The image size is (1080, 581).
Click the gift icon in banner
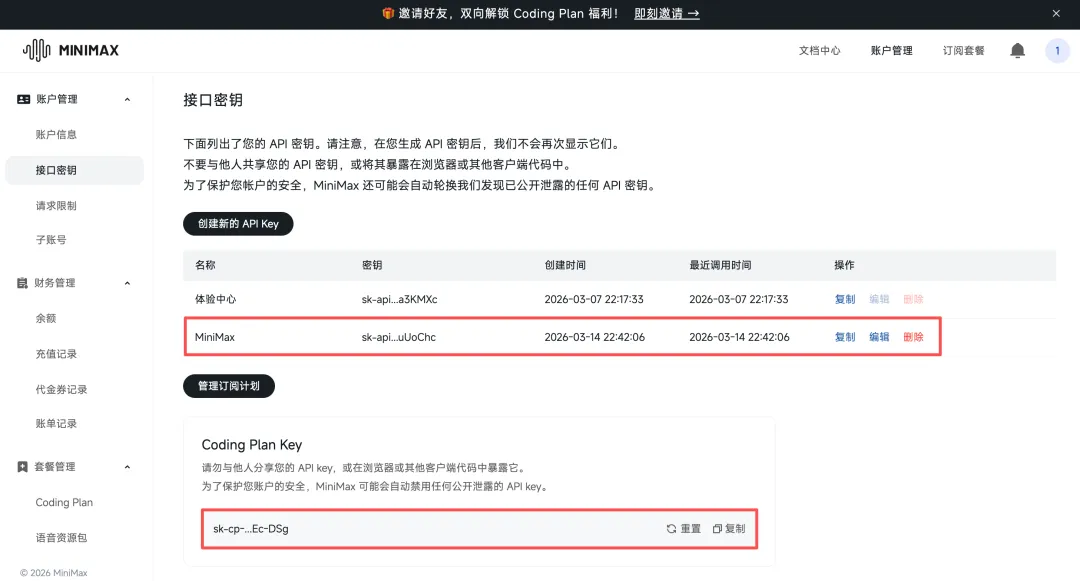click(x=388, y=13)
